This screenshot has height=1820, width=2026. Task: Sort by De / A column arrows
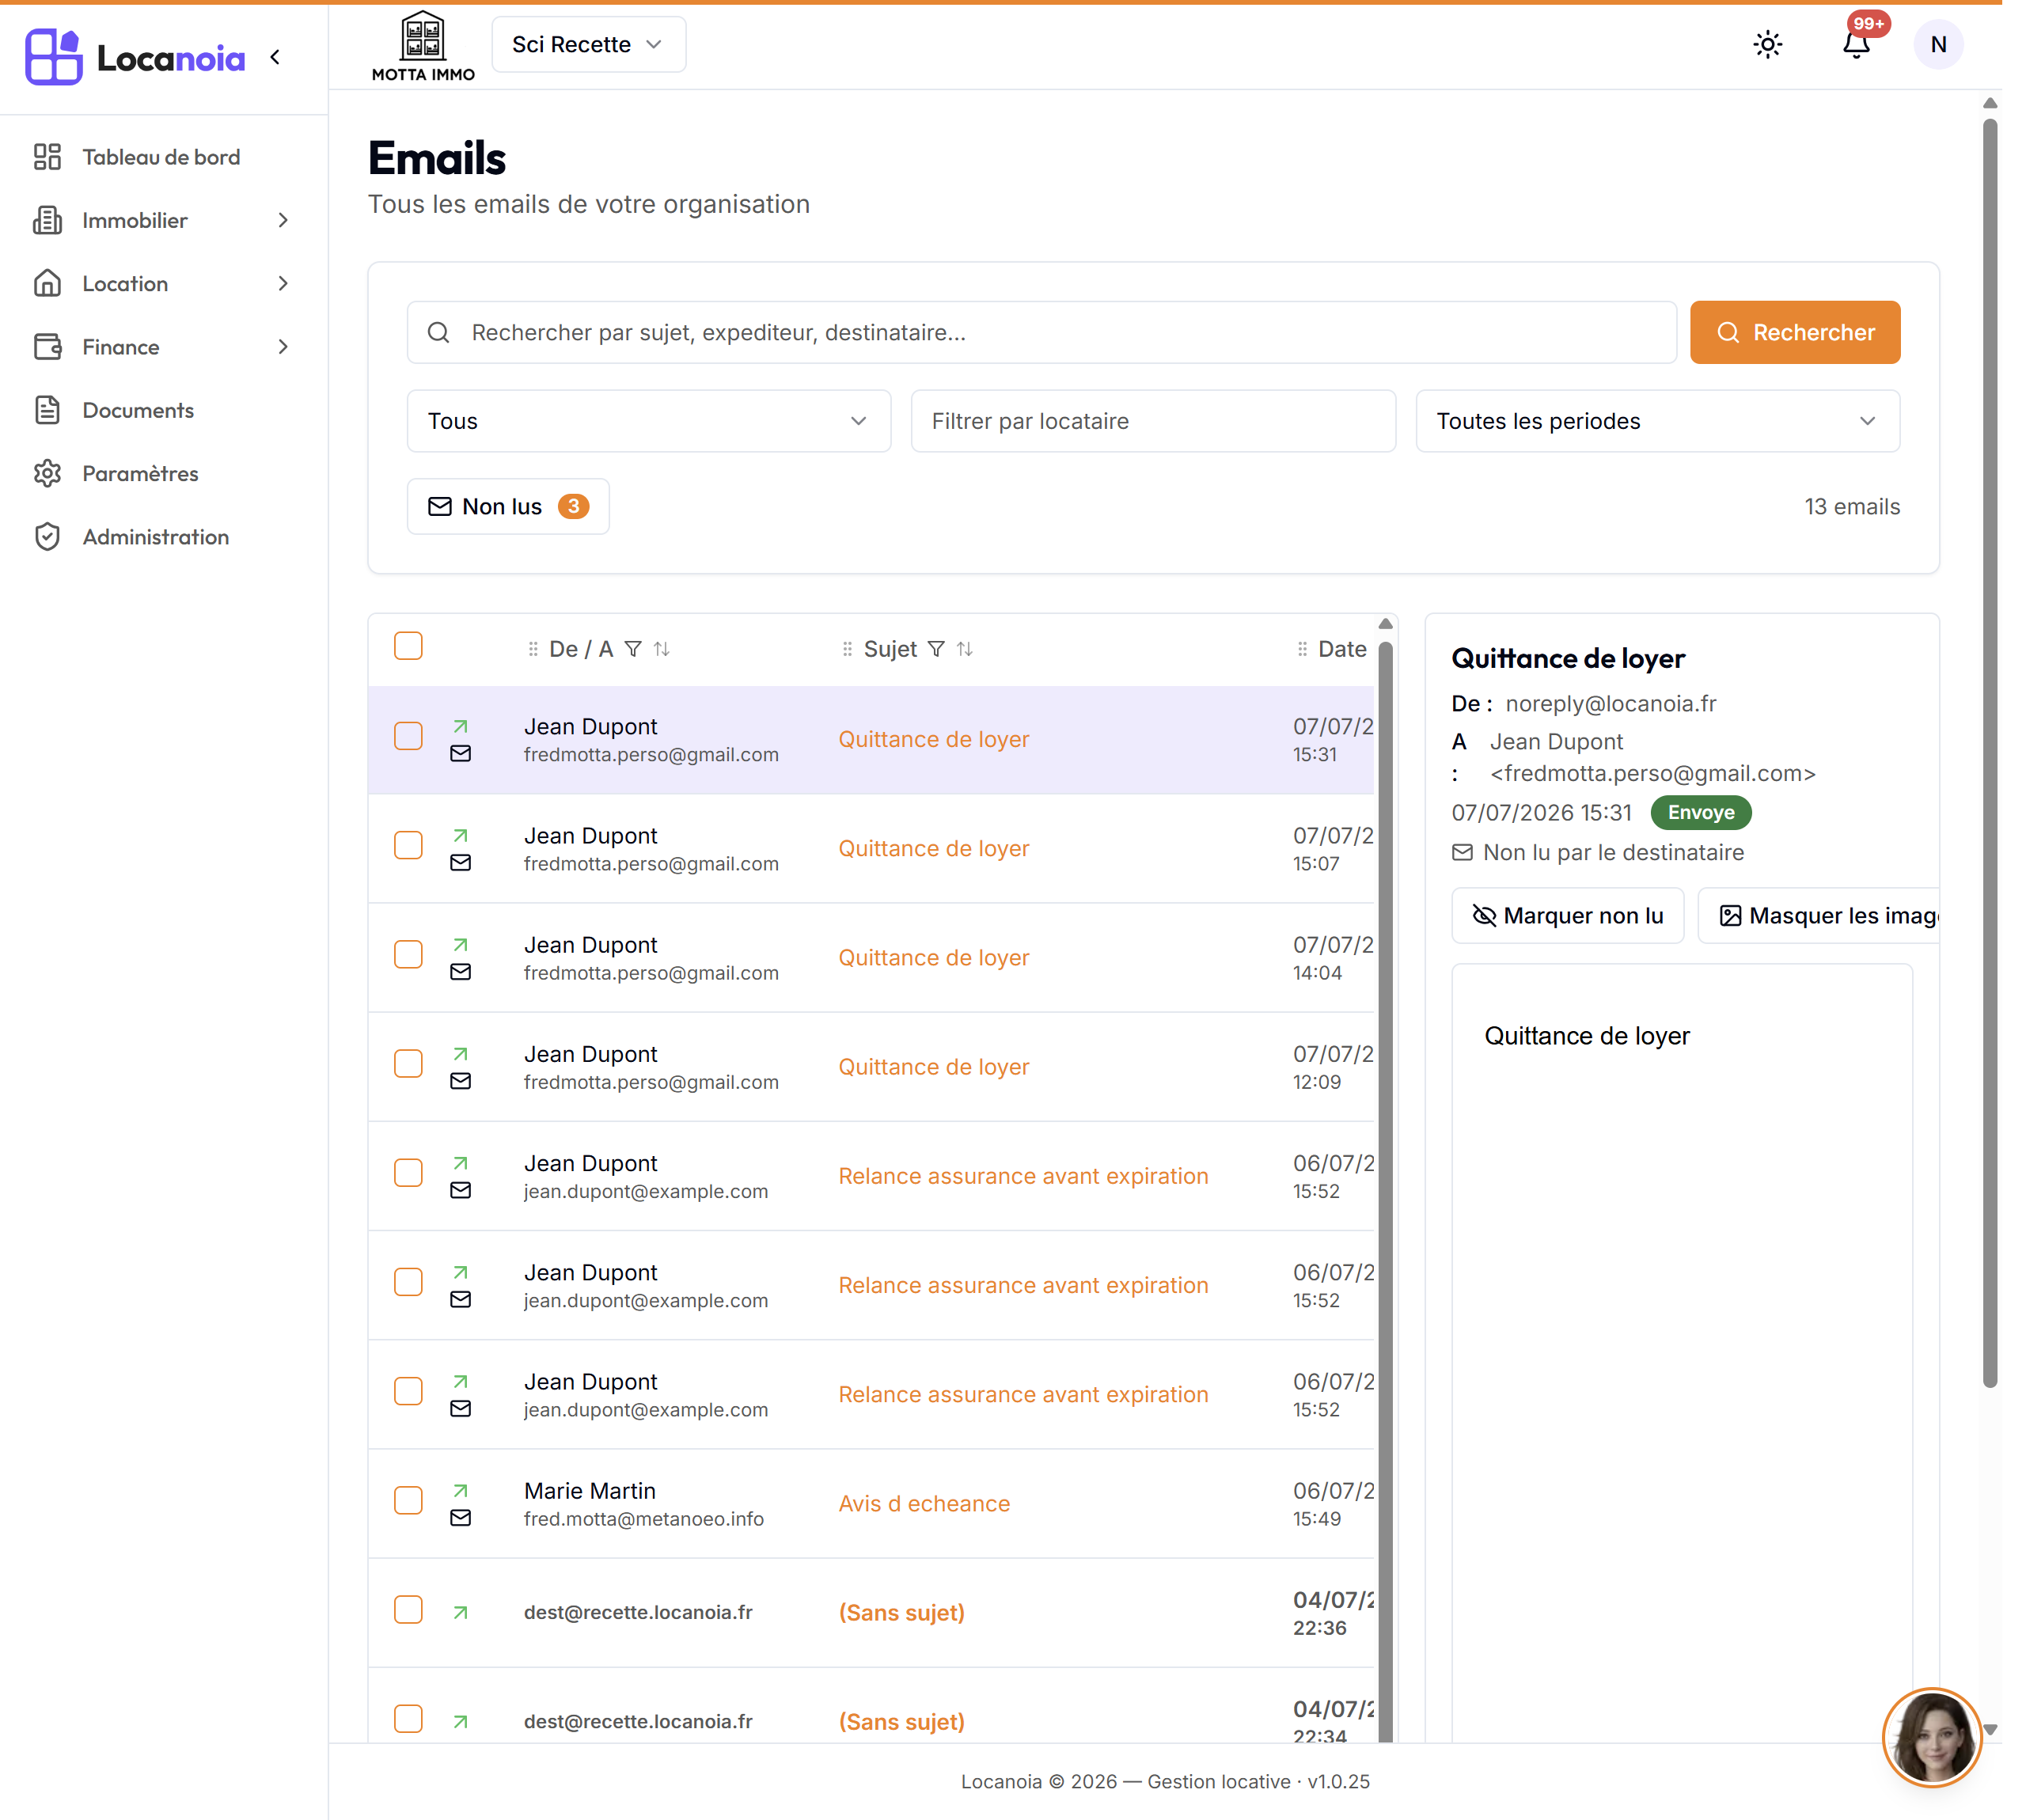click(662, 649)
